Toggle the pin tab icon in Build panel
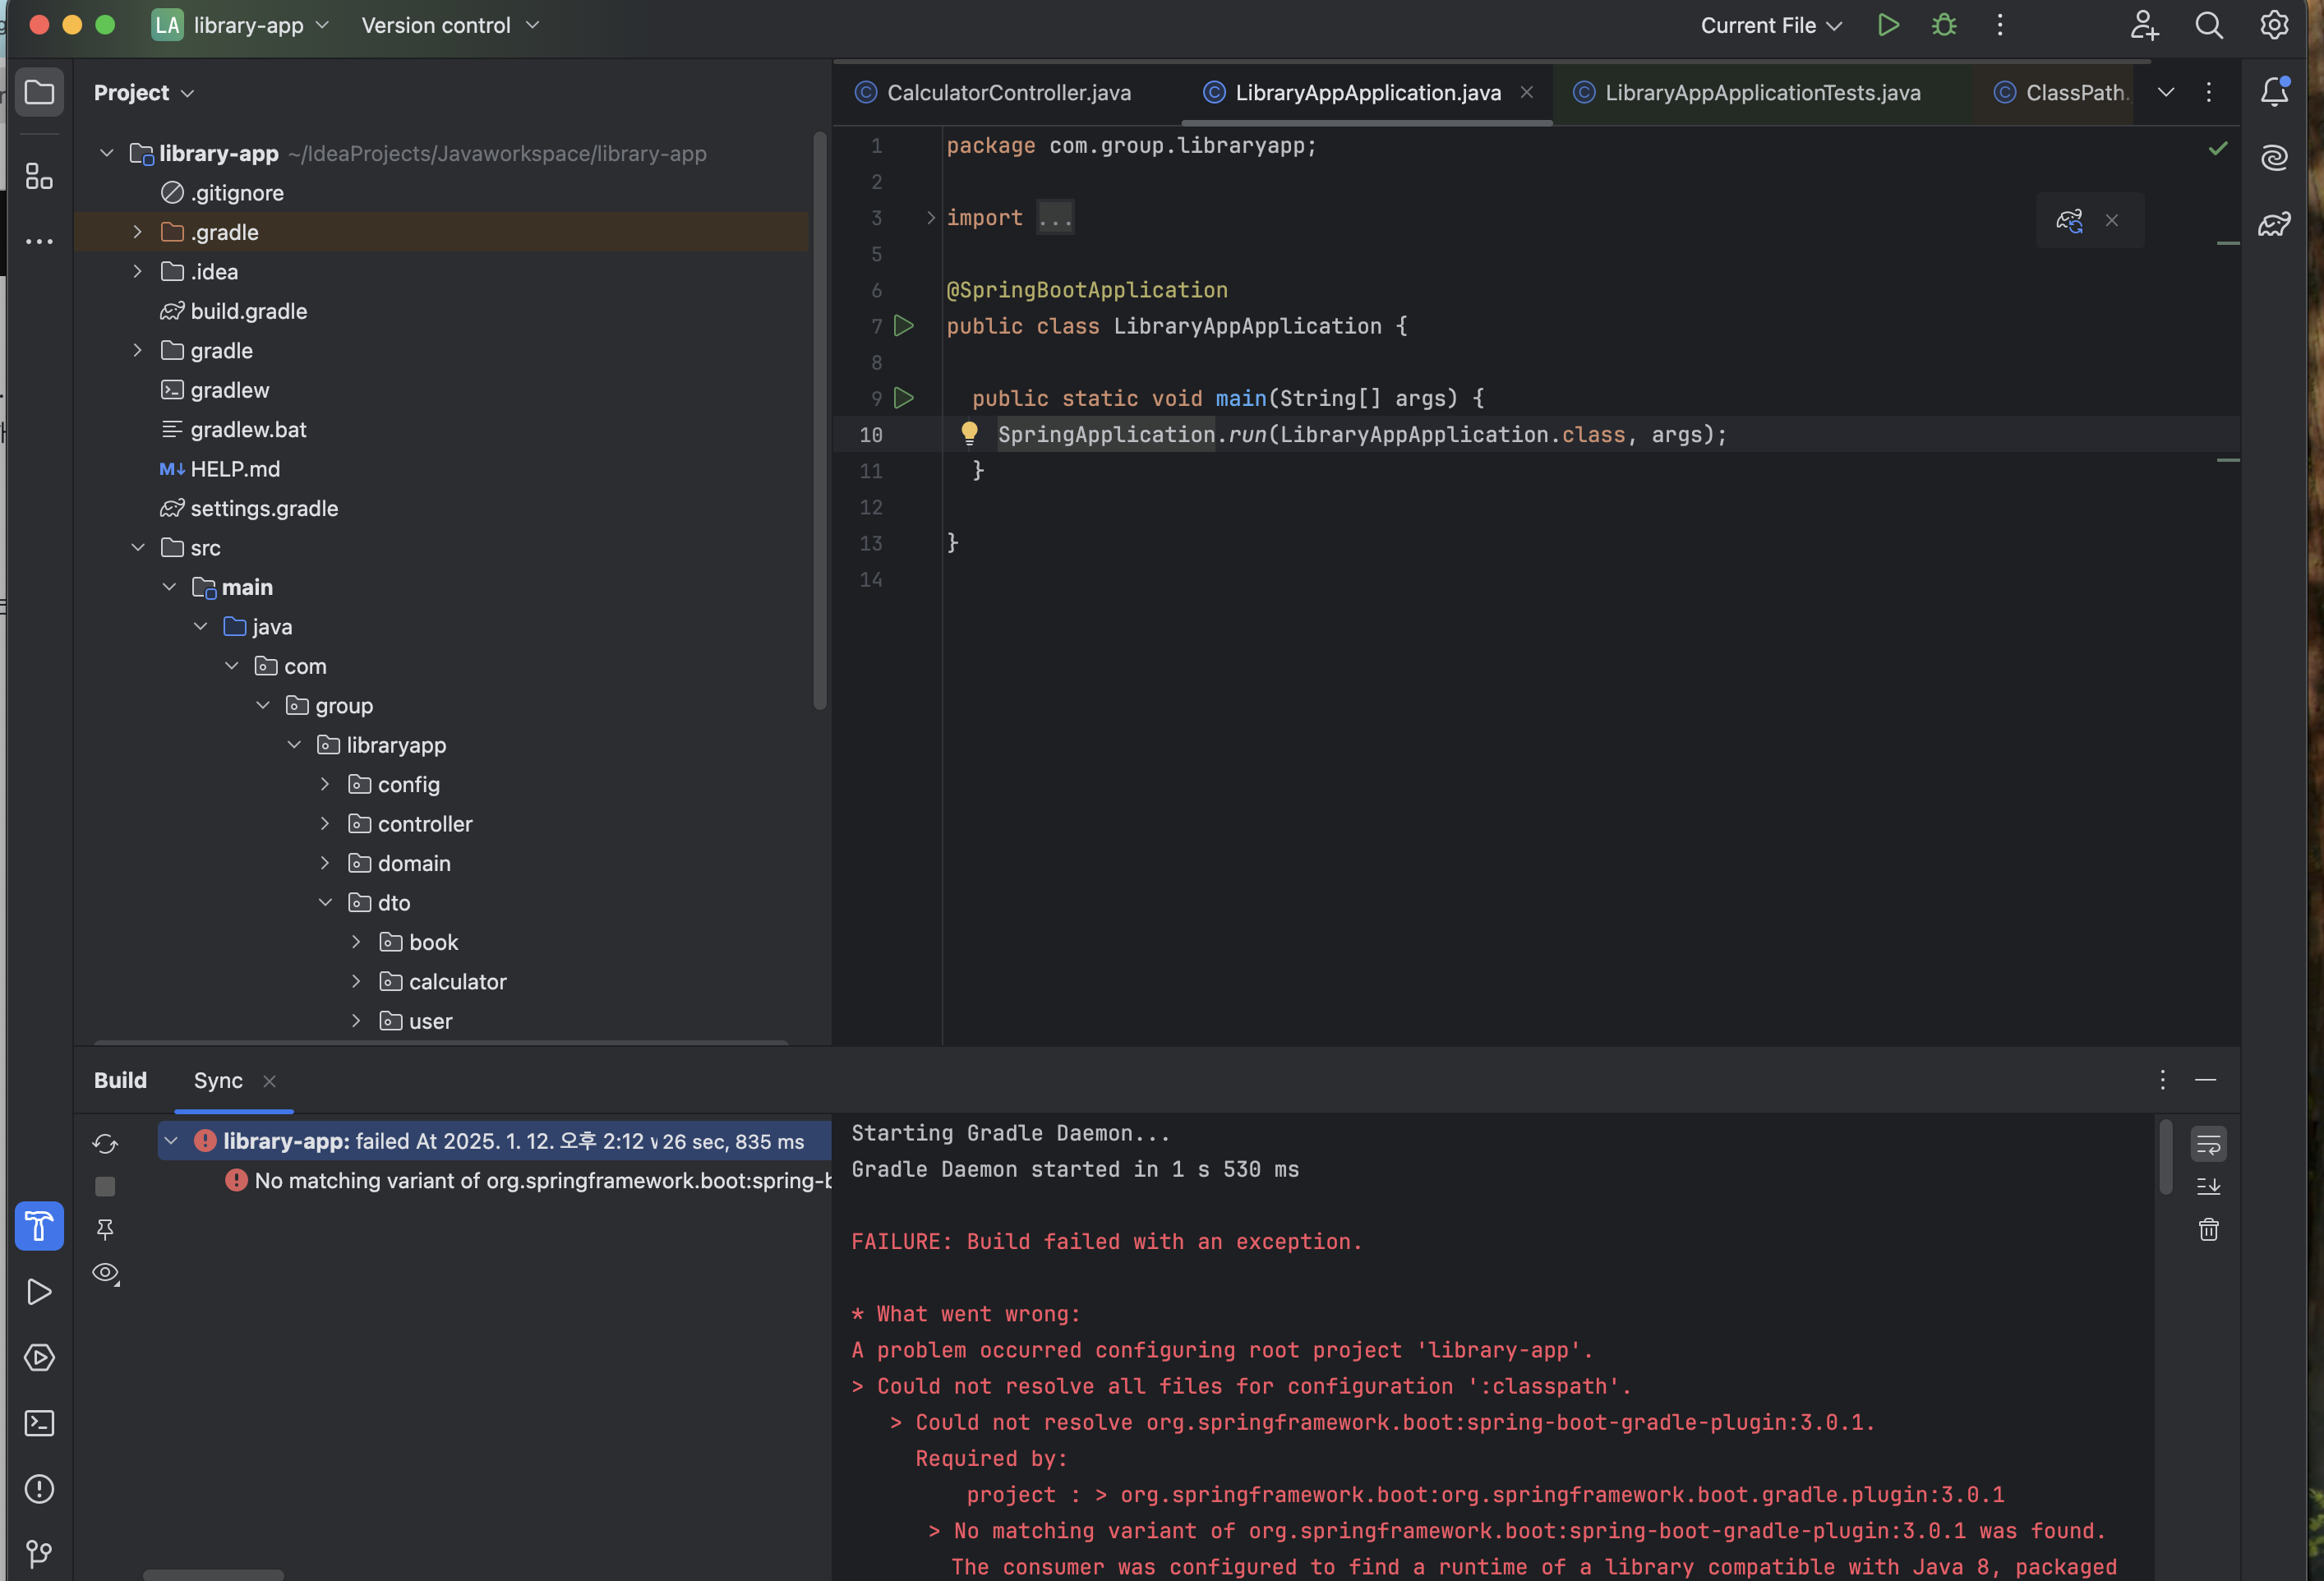Viewport: 2324px width, 1581px height. point(105,1229)
